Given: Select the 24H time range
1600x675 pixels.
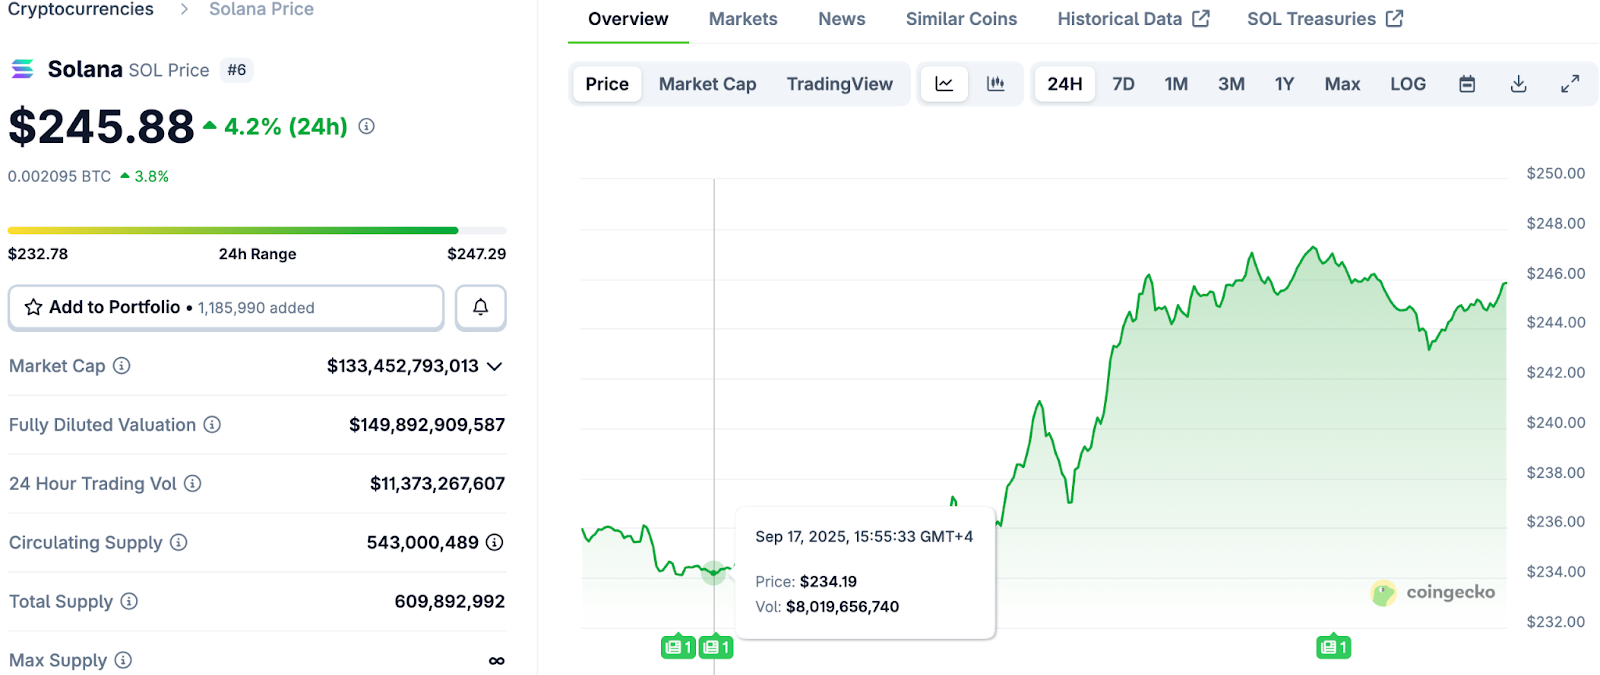Looking at the screenshot, I should [1065, 84].
